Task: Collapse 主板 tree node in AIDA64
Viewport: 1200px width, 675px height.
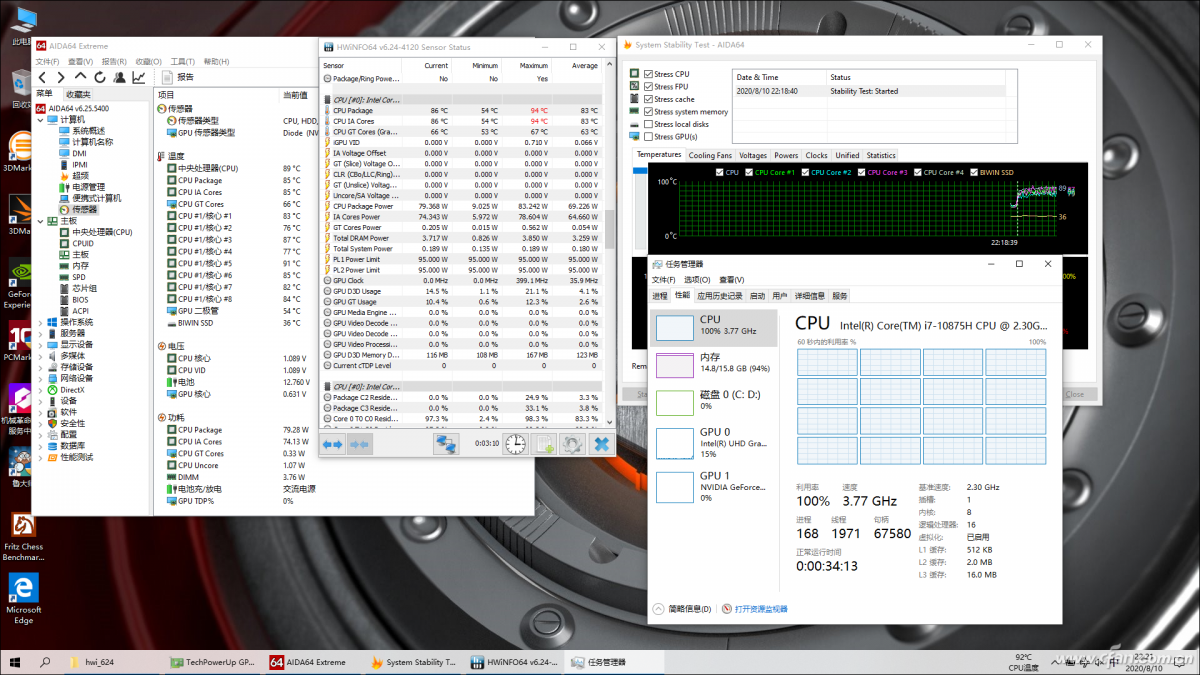Action: coord(41,221)
